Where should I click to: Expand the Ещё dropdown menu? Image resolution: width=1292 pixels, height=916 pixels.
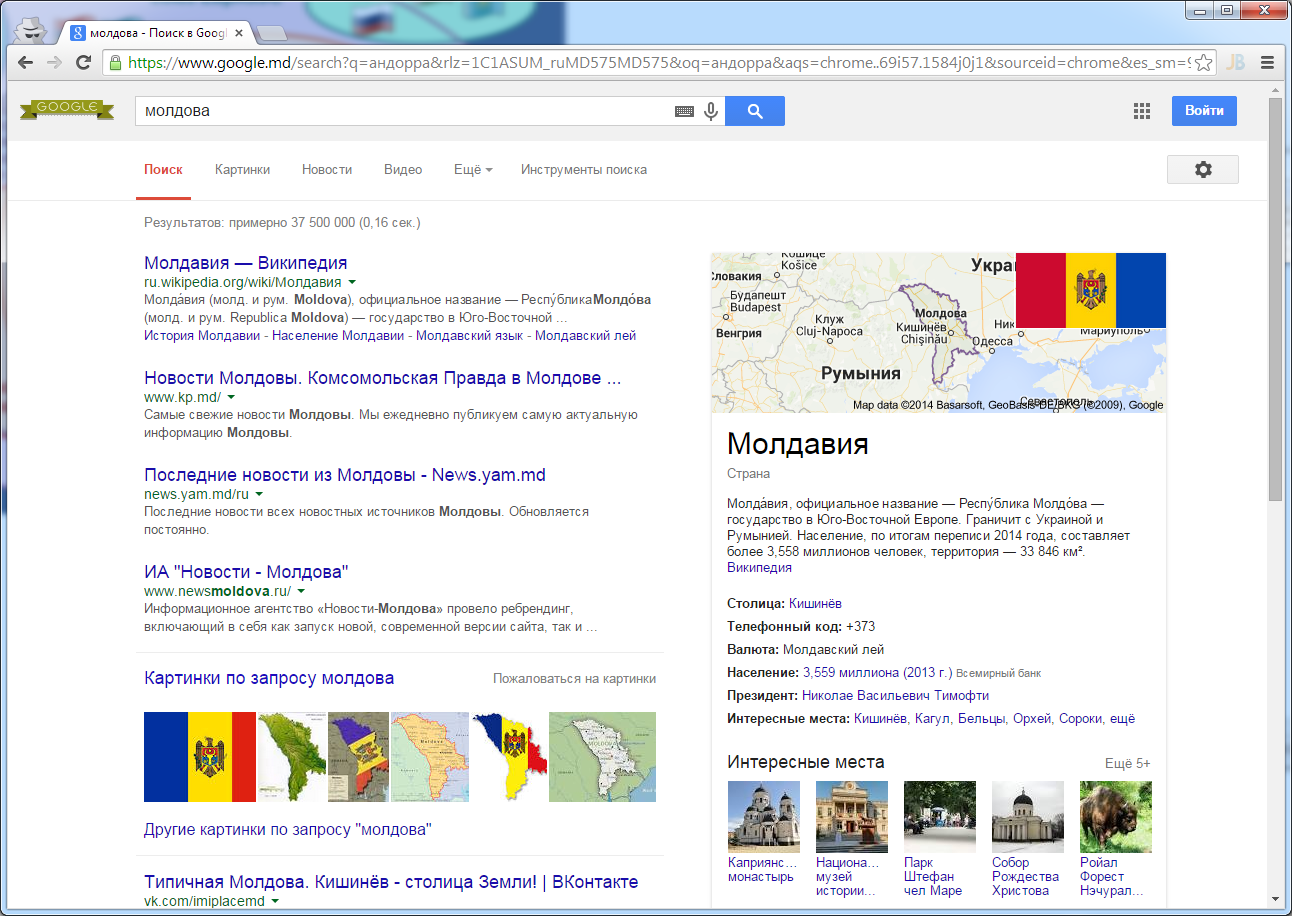pos(472,170)
